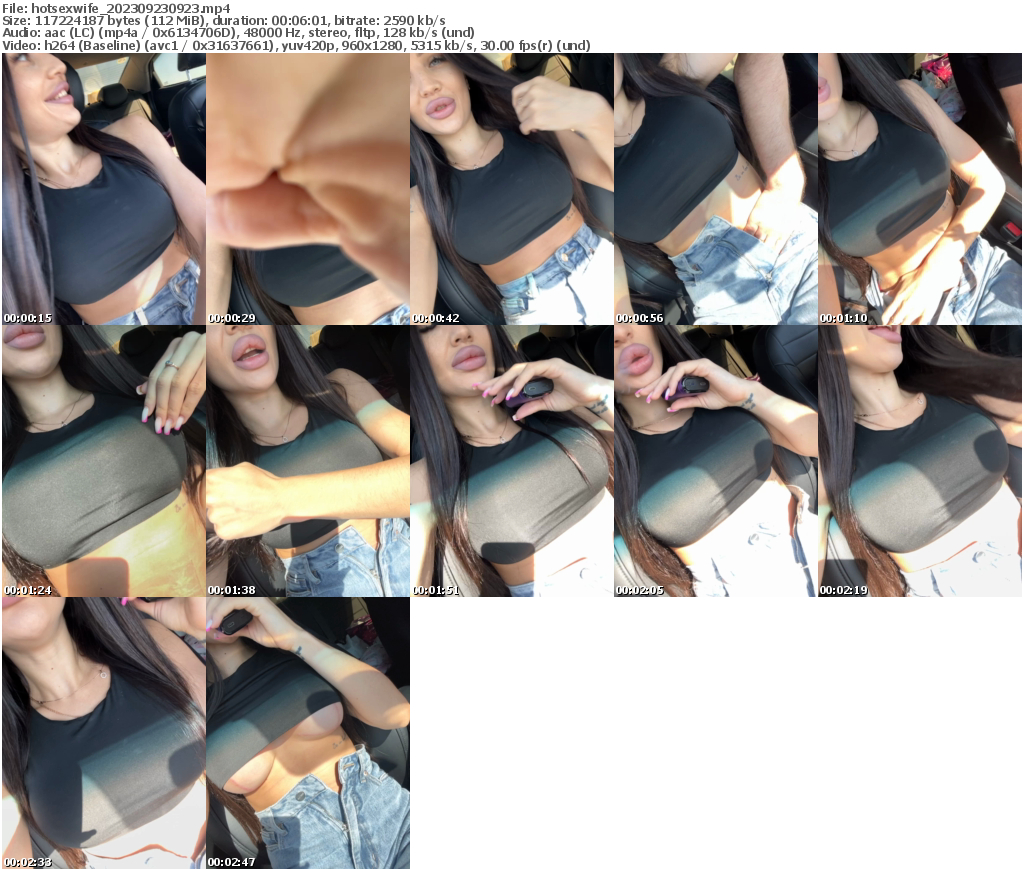Select the frame preview at 00:00:56

(716, 190)
